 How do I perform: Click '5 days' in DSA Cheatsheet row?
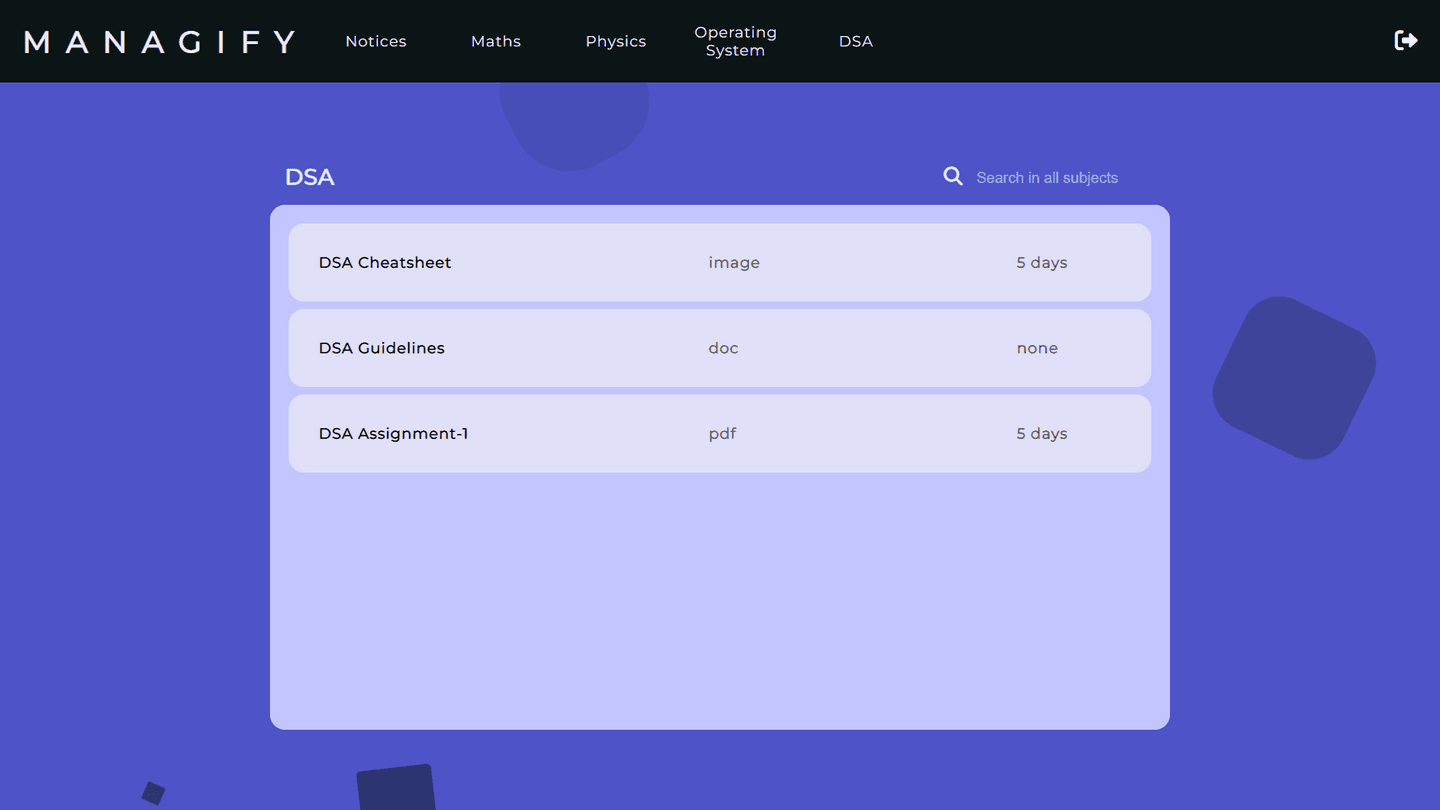pyautogui.click(x=1042, y=262)
